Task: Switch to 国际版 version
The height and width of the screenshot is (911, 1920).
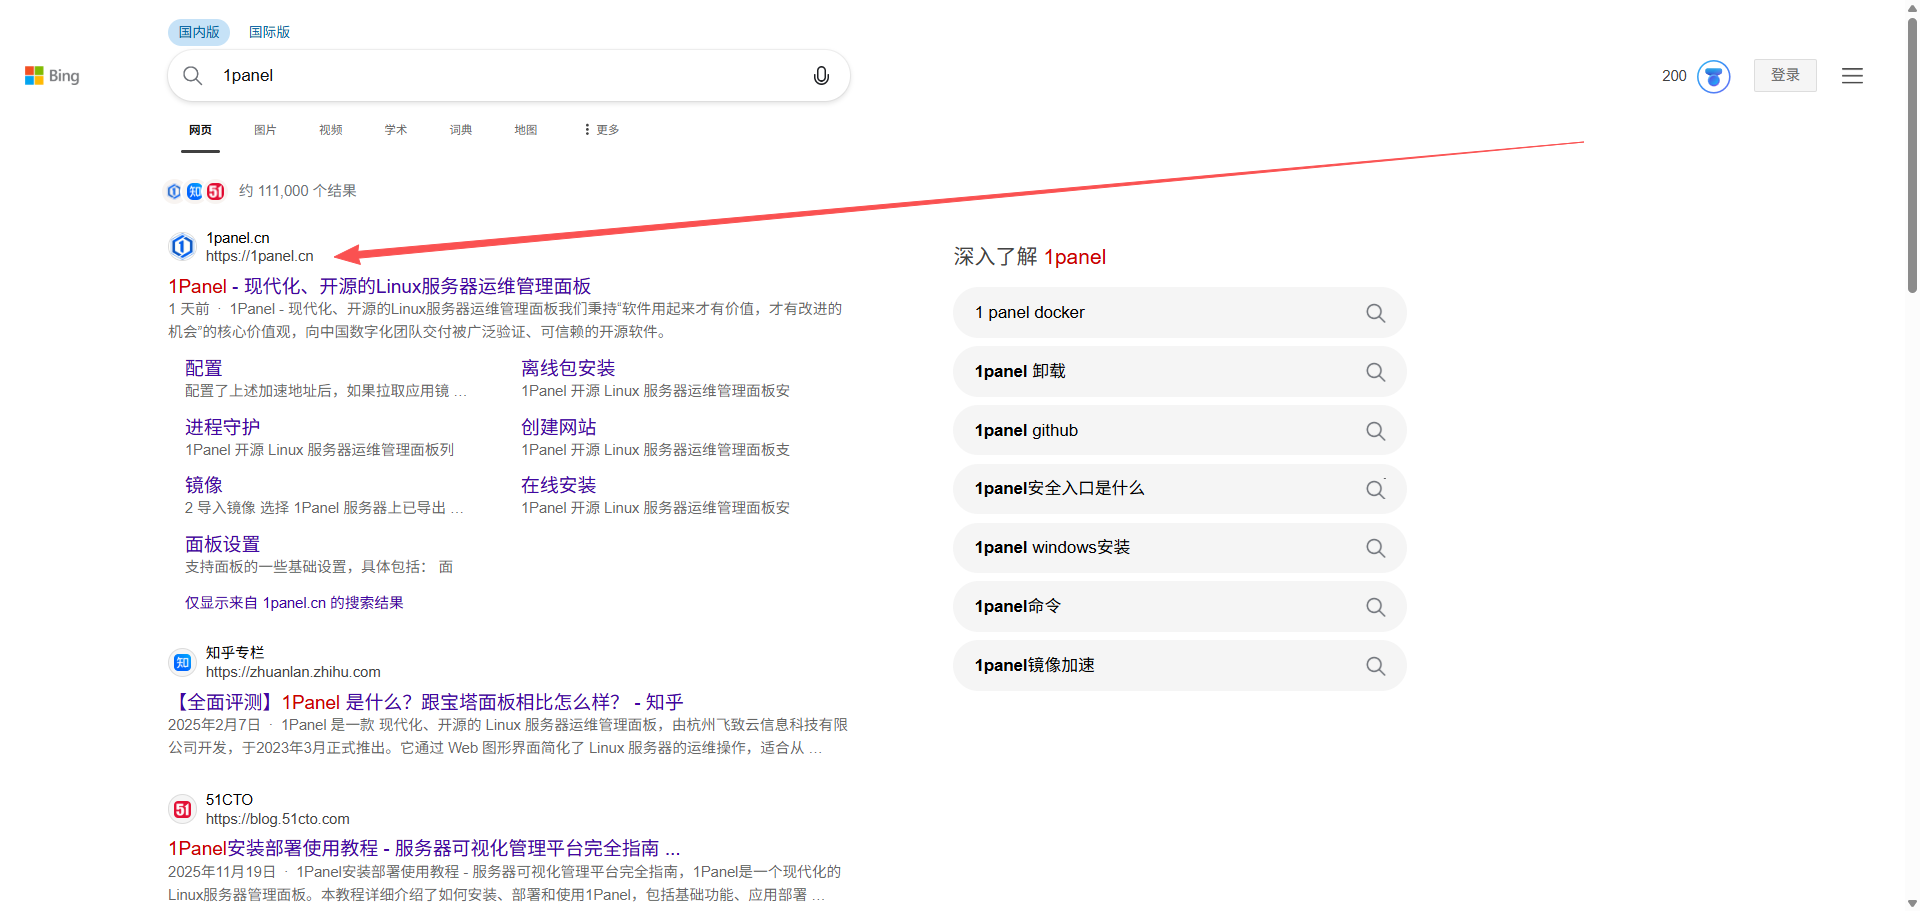Action: 269,32
